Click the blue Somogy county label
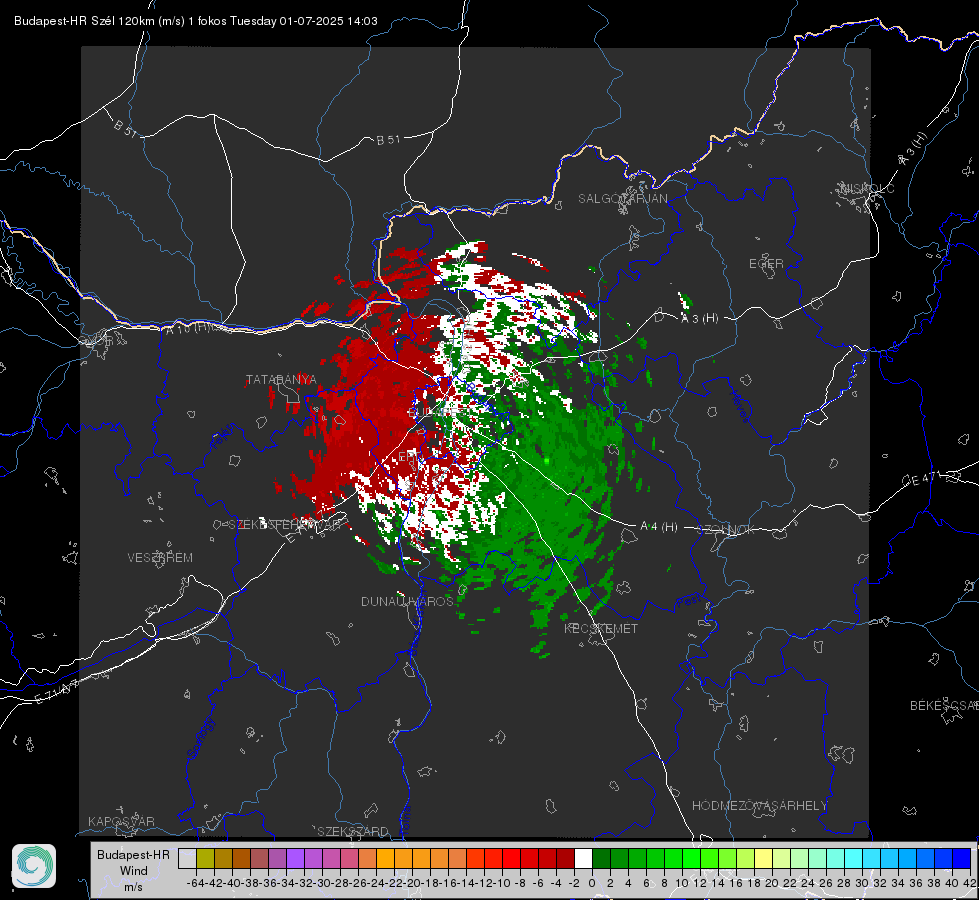Image resolution: width=979 pixels, height=900 pixels. tap(201, 738)
